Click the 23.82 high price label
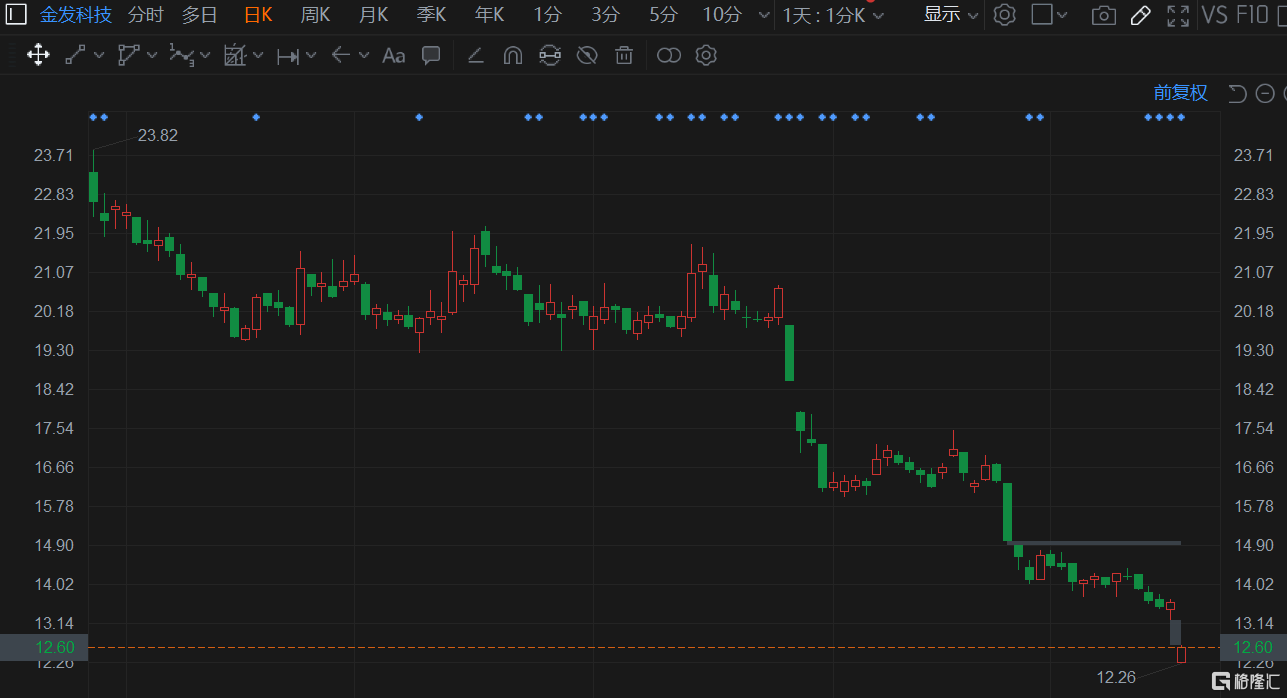Image resolution: width=1287 pixels, height=698 pixels. (x=158, y=135)
